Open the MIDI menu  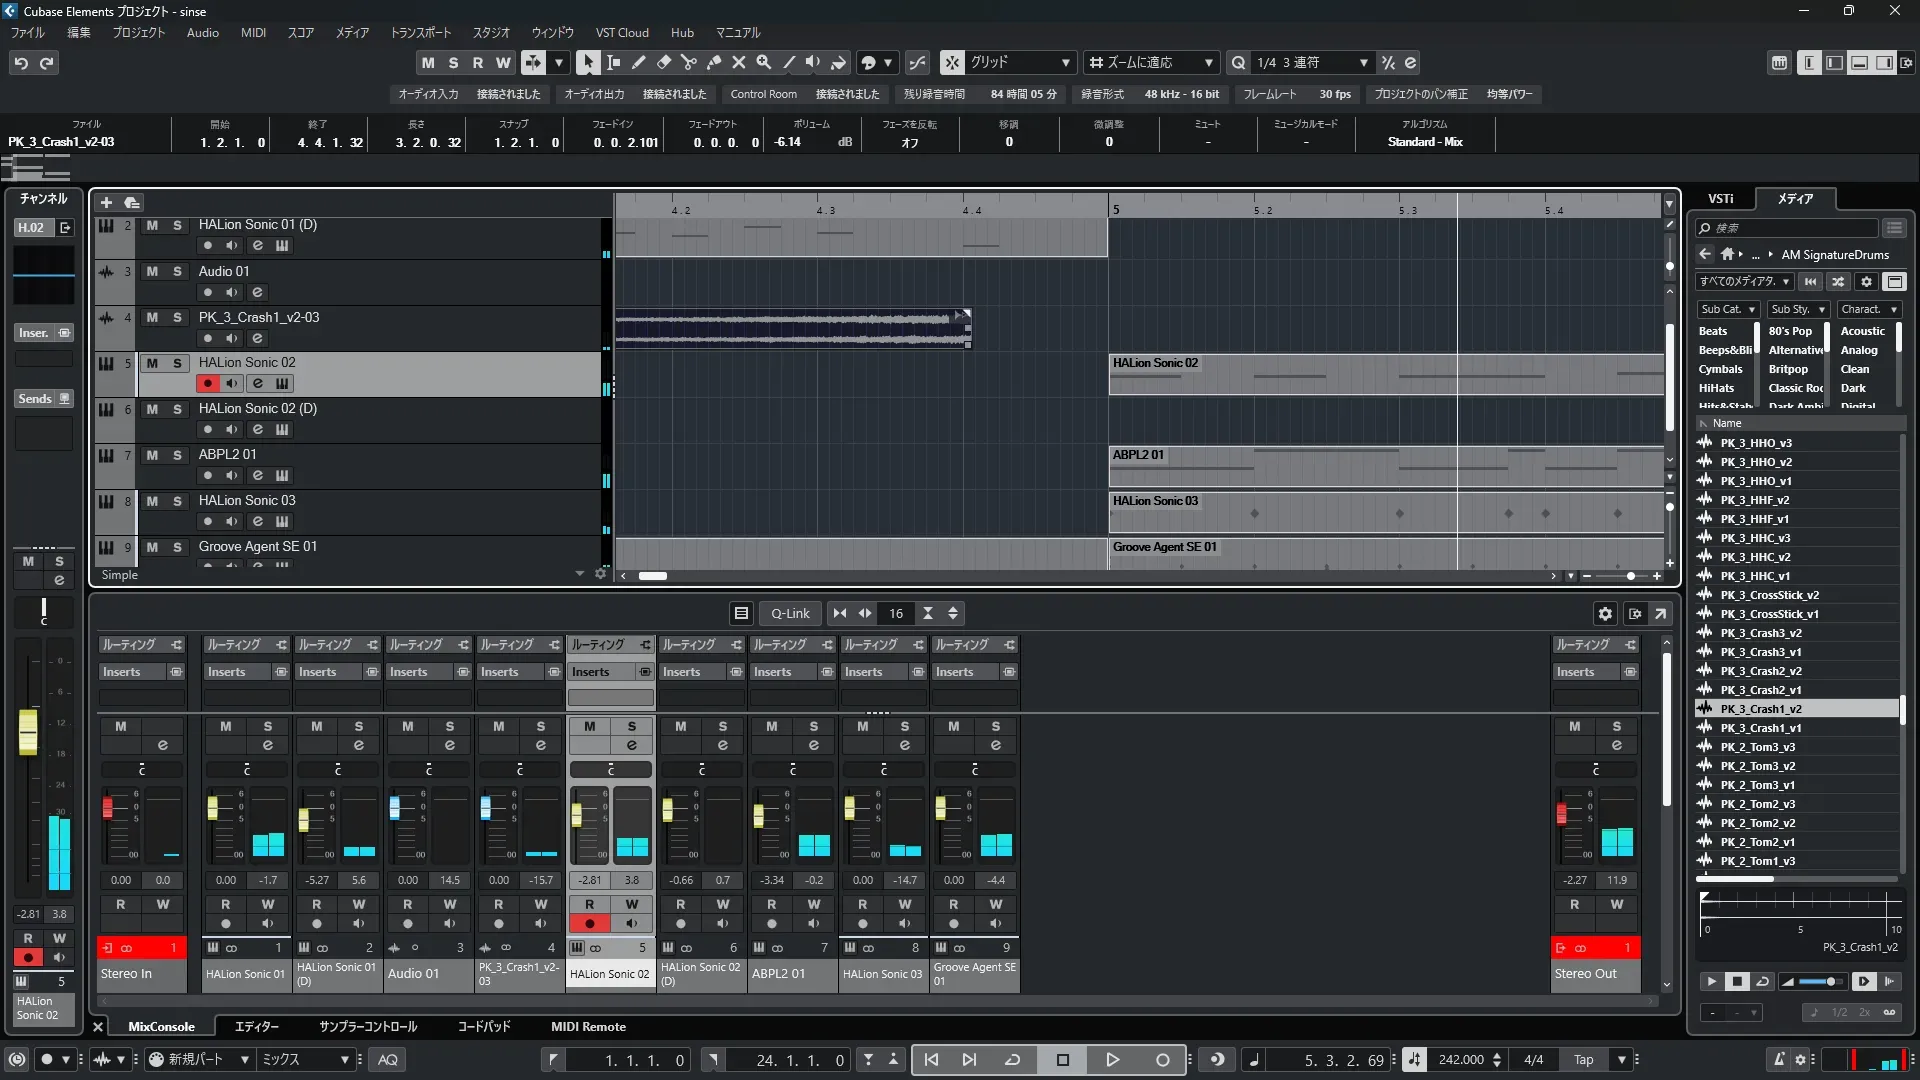click(253, 32)
